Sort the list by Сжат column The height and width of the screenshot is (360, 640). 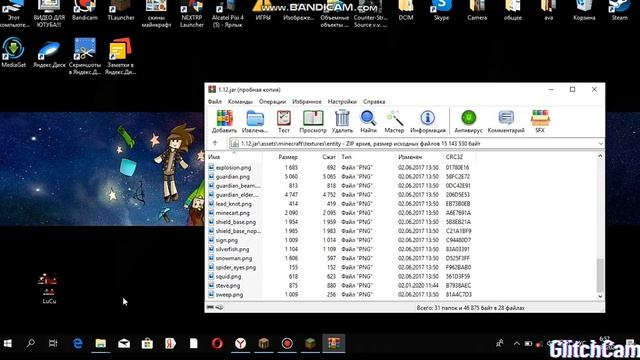(319, 157)
